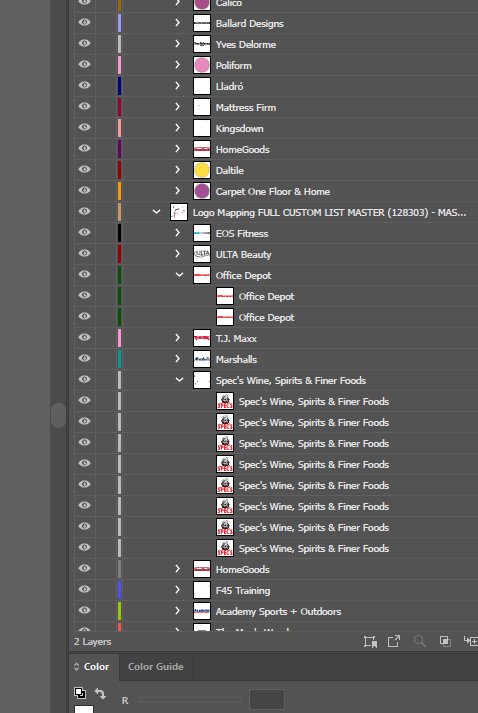Expand the EOS Fitness layer
The width and height of the screenshot is (478, 713).
coord(178,233)
